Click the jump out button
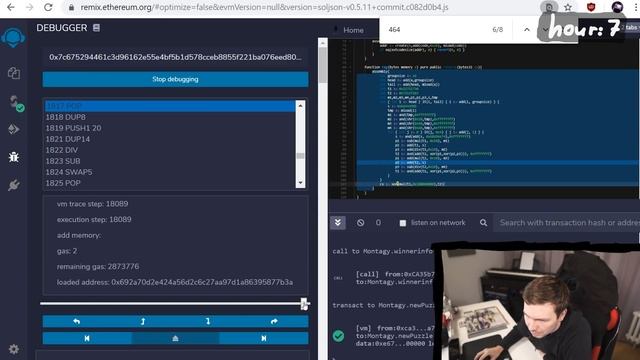This screenshot has height=360, width=640. pos(175,338)
